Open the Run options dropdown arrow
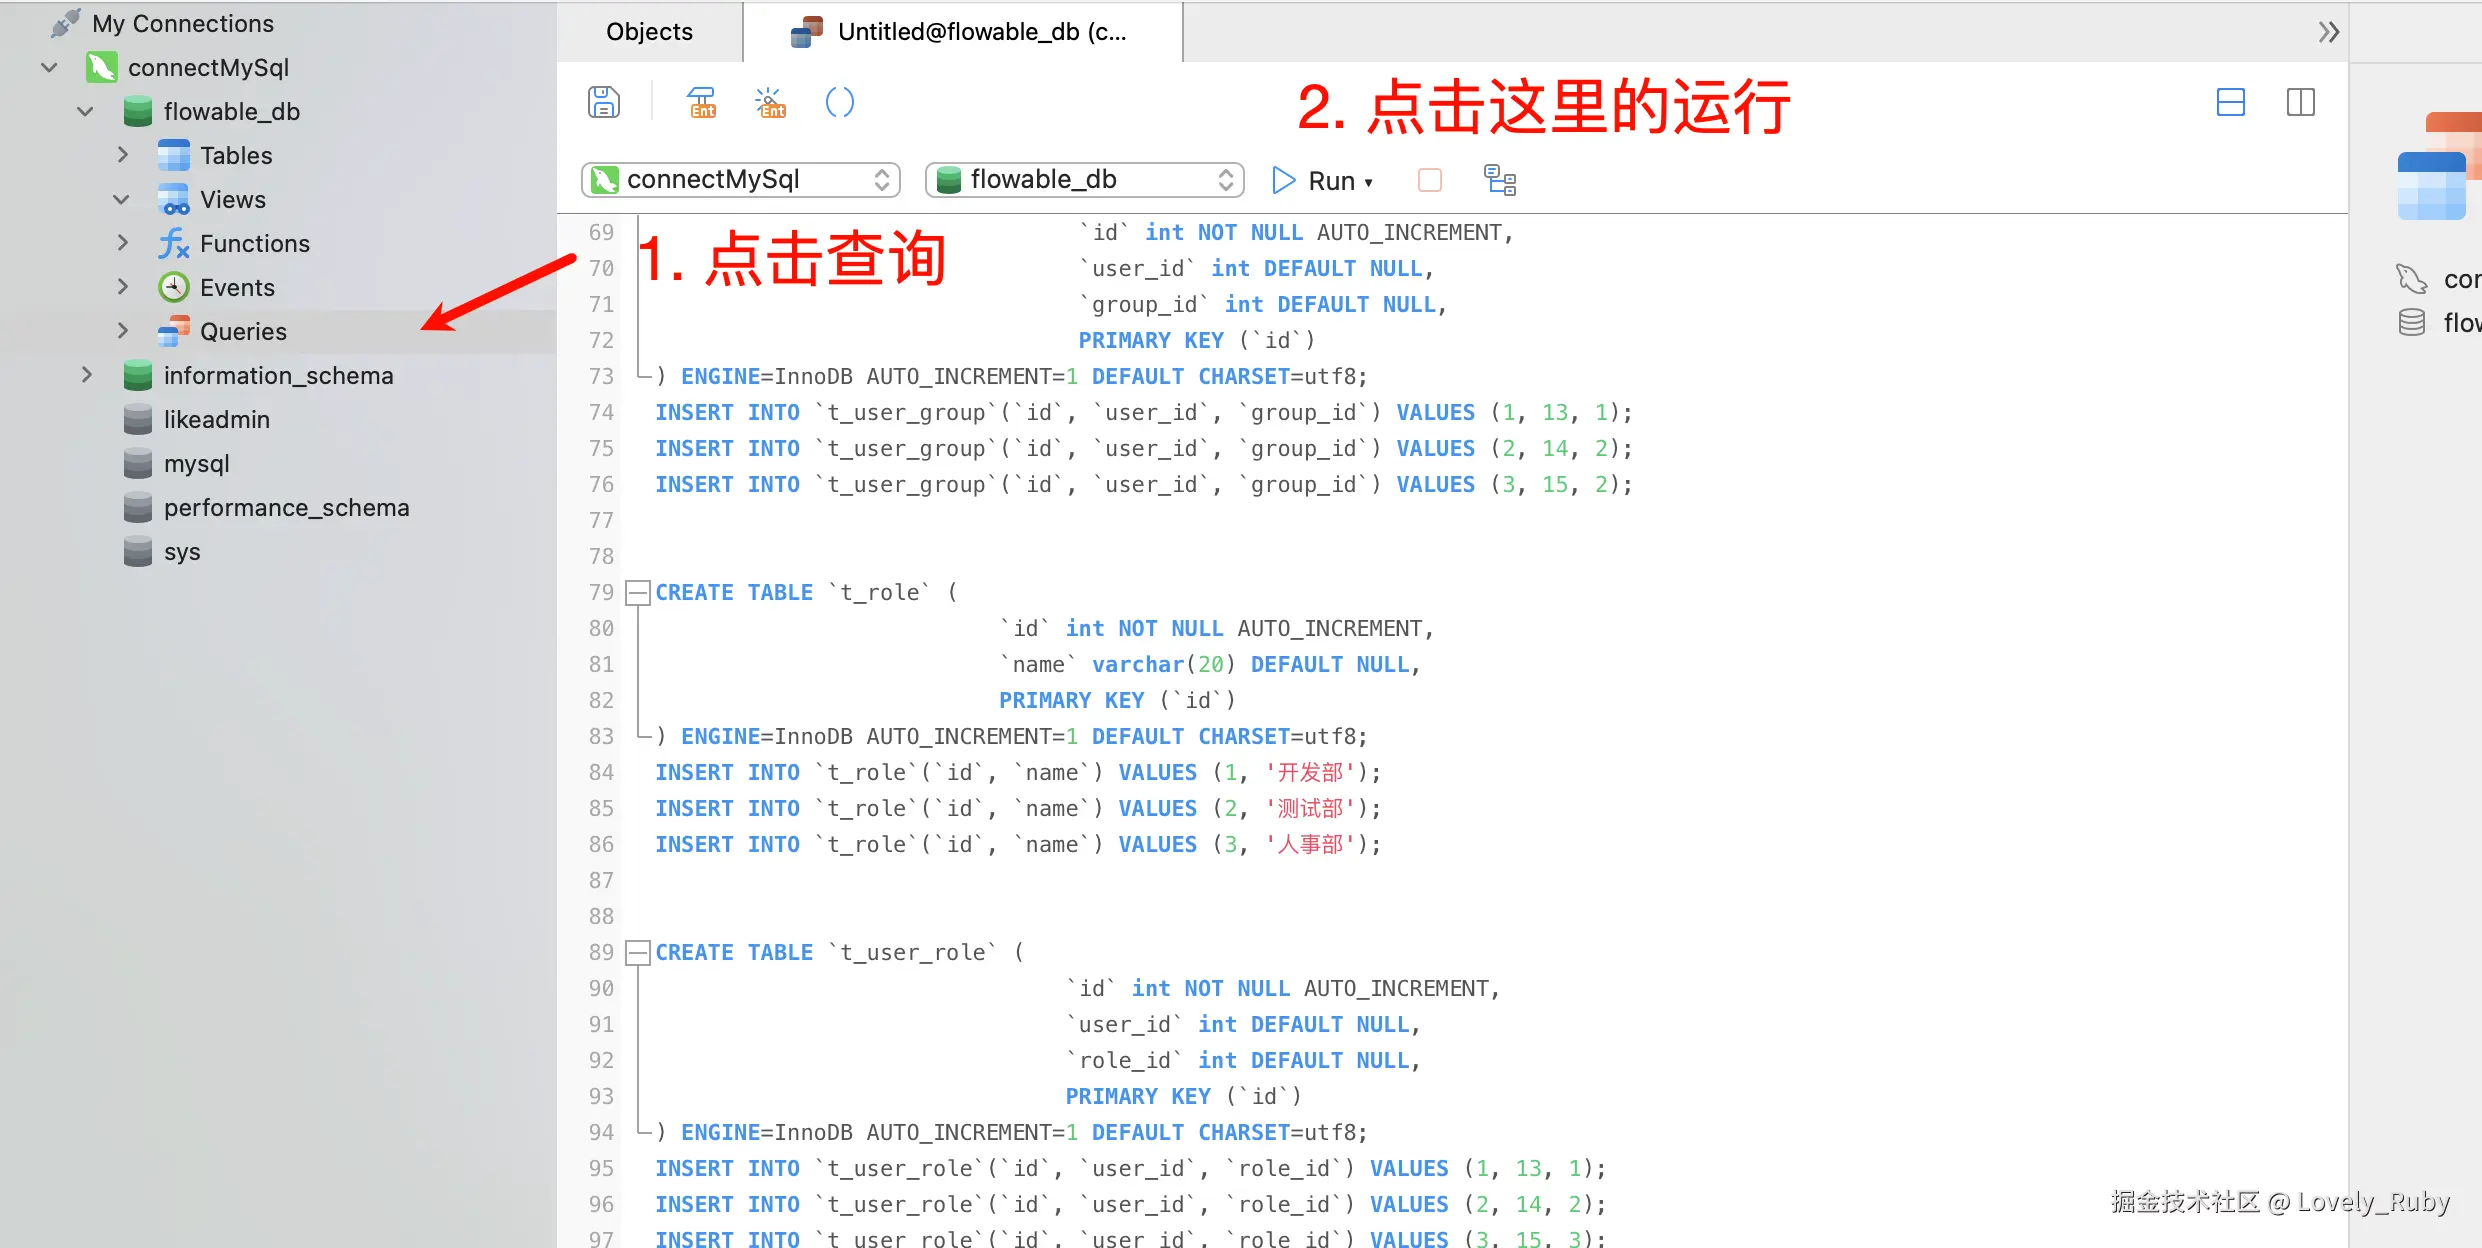 click(1367, 182)
